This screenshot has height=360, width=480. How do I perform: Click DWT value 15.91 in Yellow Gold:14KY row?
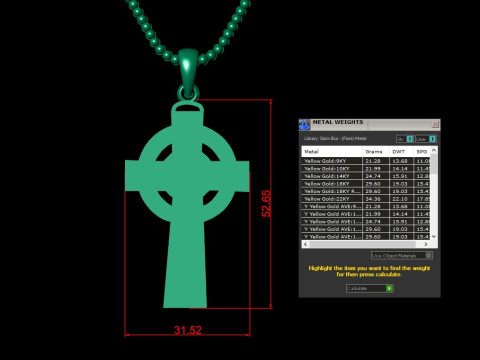tap(400, 176)
